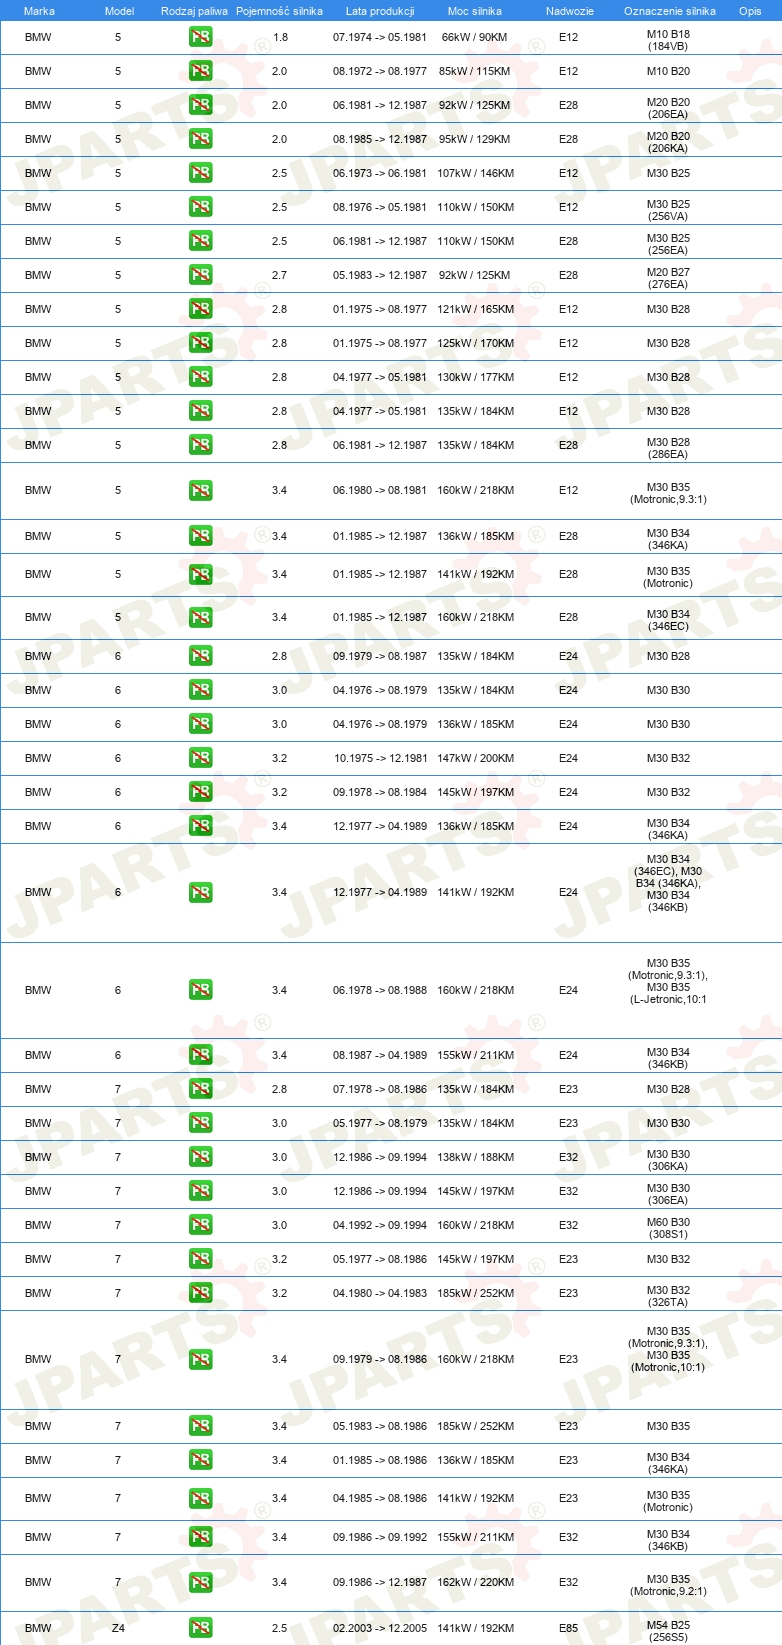Click the 05.1983 -> 12.1987 production dates
Image resolution: width=782 pixels, height=1645 pixels.
(x=380, y=275)
